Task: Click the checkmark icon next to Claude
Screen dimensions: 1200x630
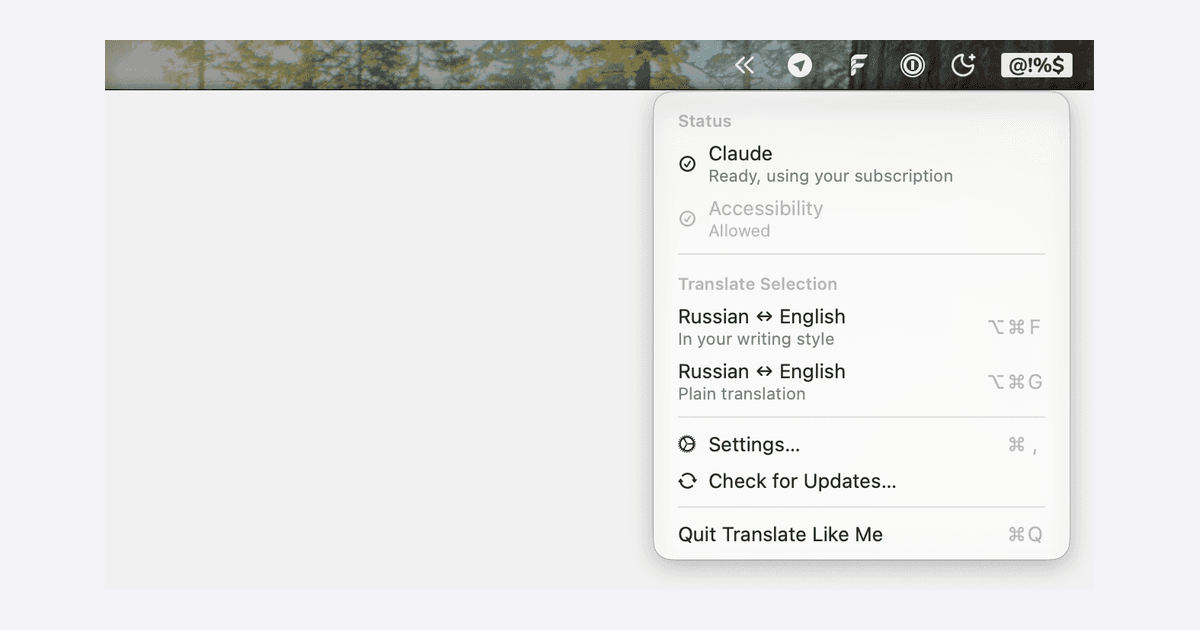Action: point(687,164)
